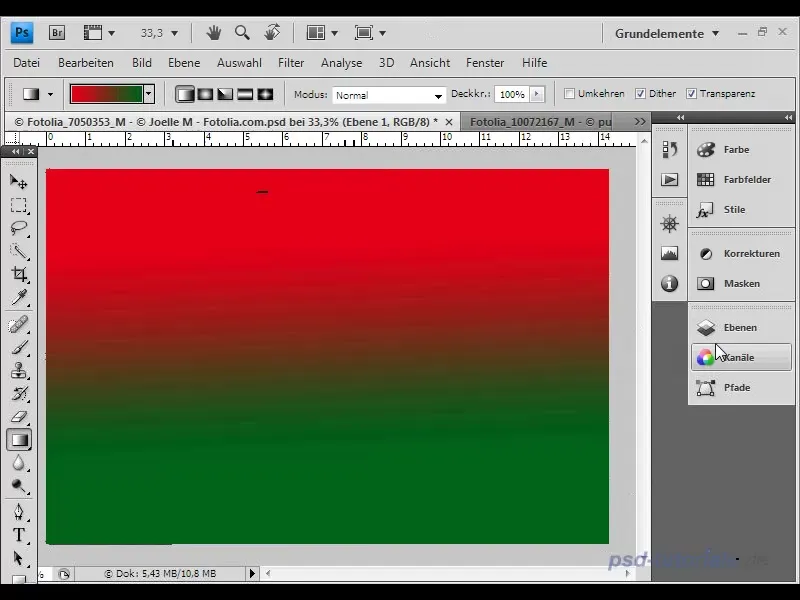Open the Modus blend mode dropdown

point(388,95)
